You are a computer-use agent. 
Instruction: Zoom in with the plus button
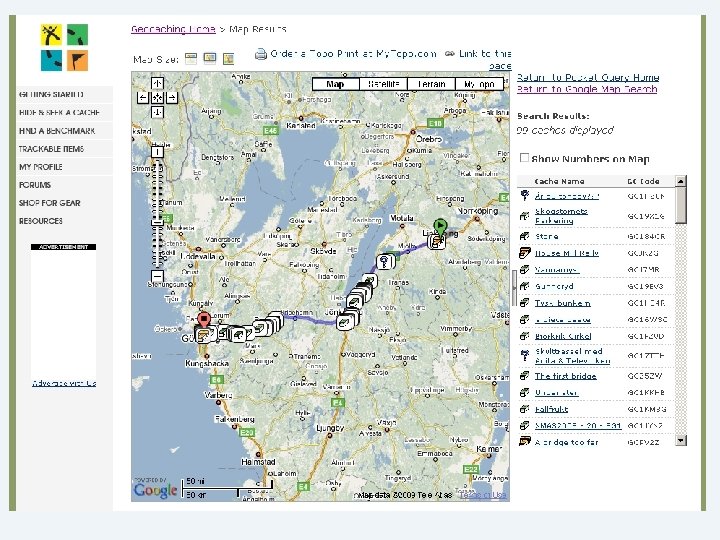click(158, 152)
